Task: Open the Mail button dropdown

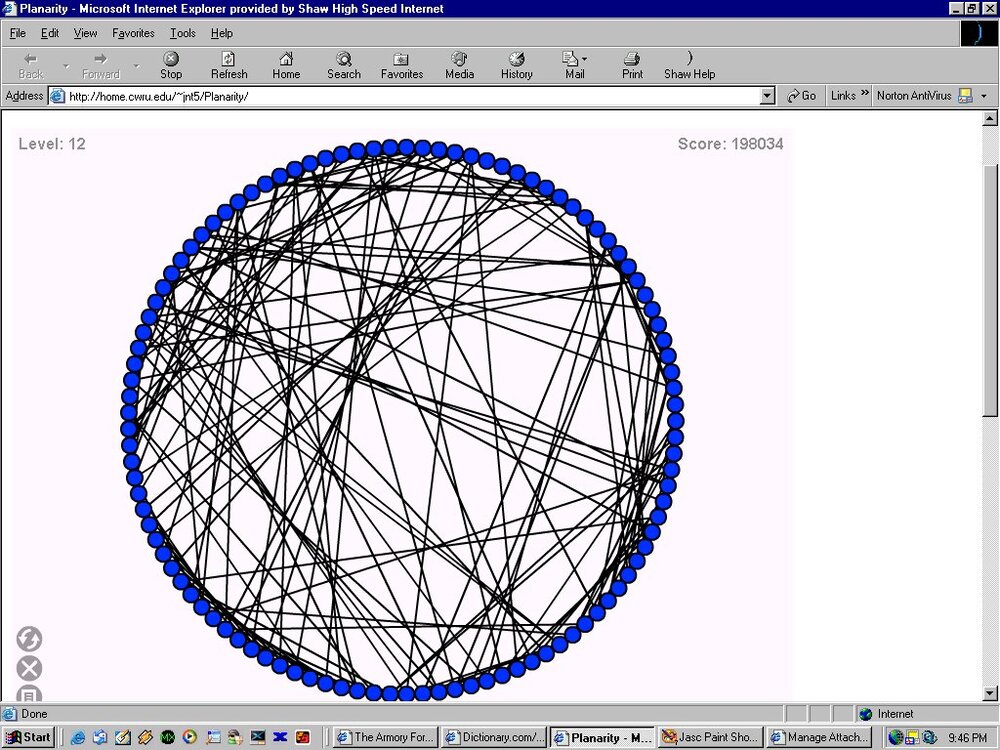Action: (x=585, y=59)
